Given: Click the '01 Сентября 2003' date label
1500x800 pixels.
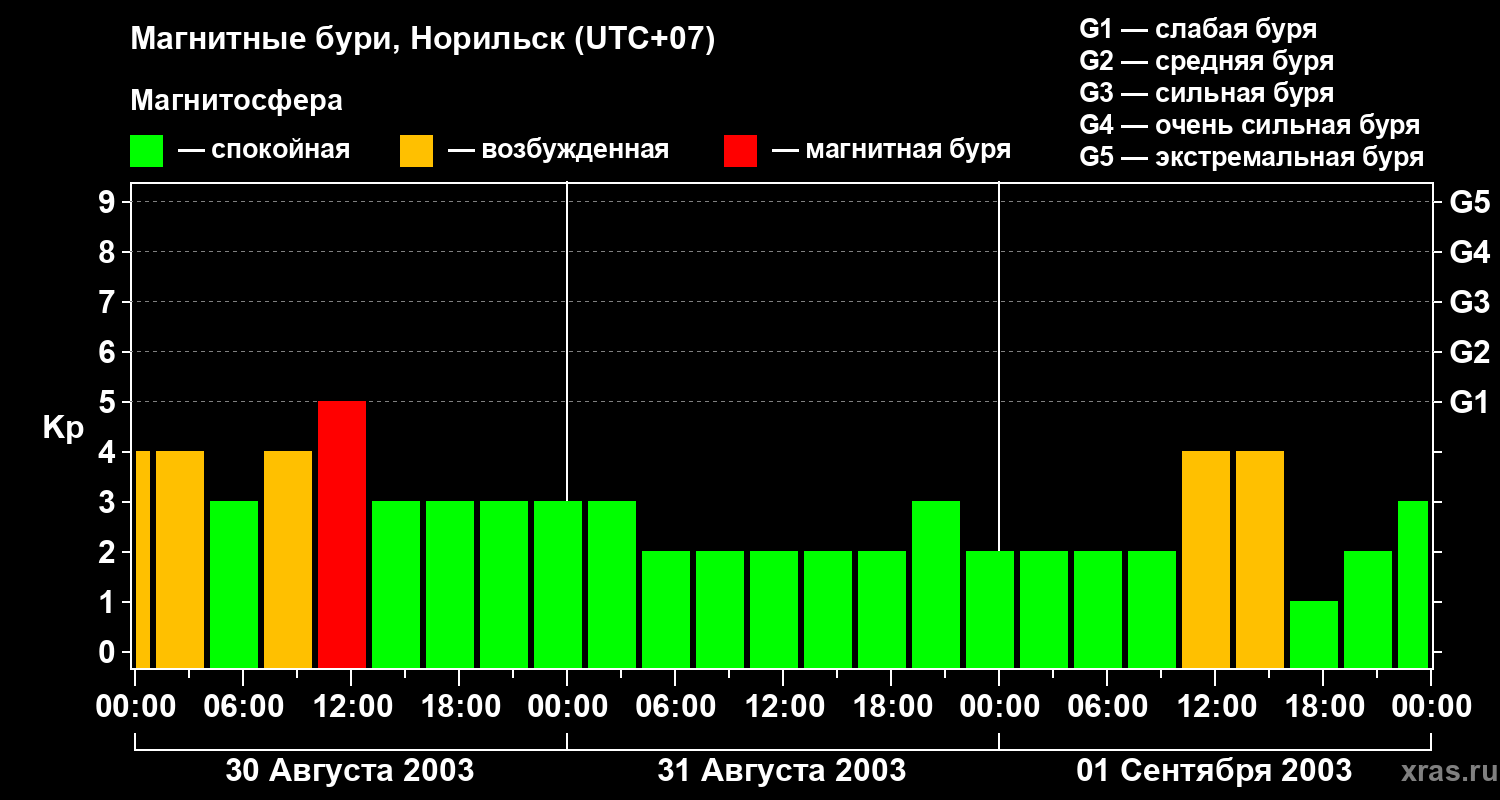Looking at the screenshot, I should click(x=1214, y=771).
